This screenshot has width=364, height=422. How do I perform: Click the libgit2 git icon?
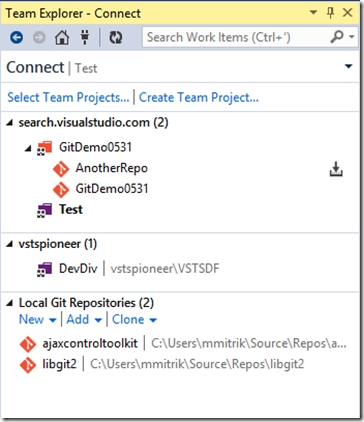pos(28,365)
